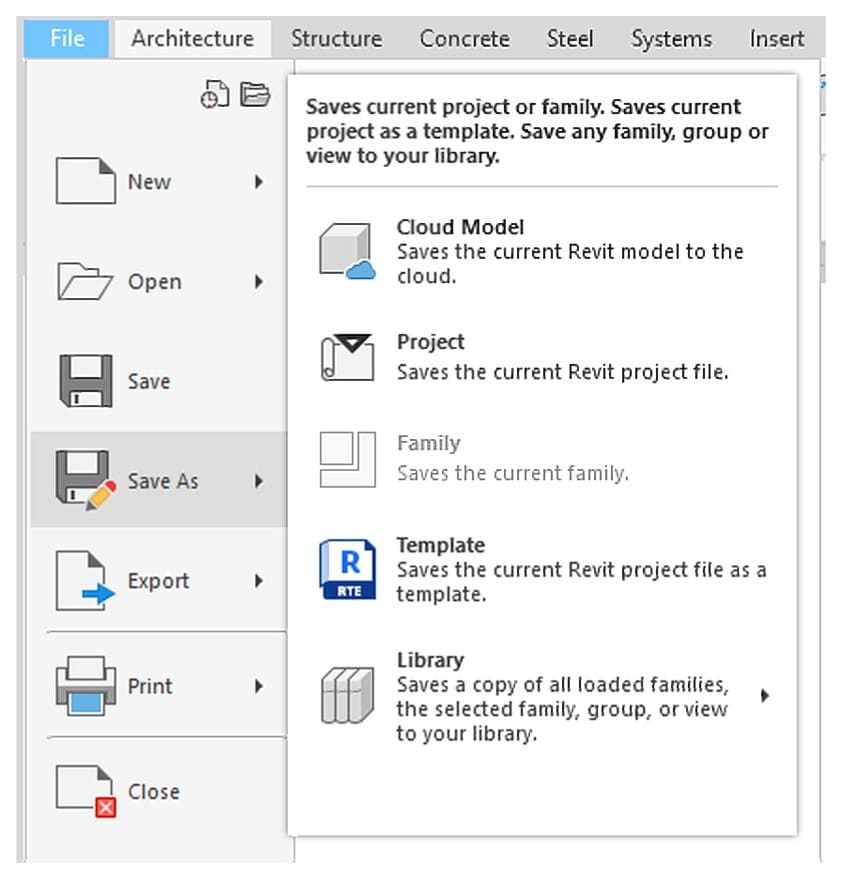
Task: Click the RTE Template icon
Action: [348, 569]
